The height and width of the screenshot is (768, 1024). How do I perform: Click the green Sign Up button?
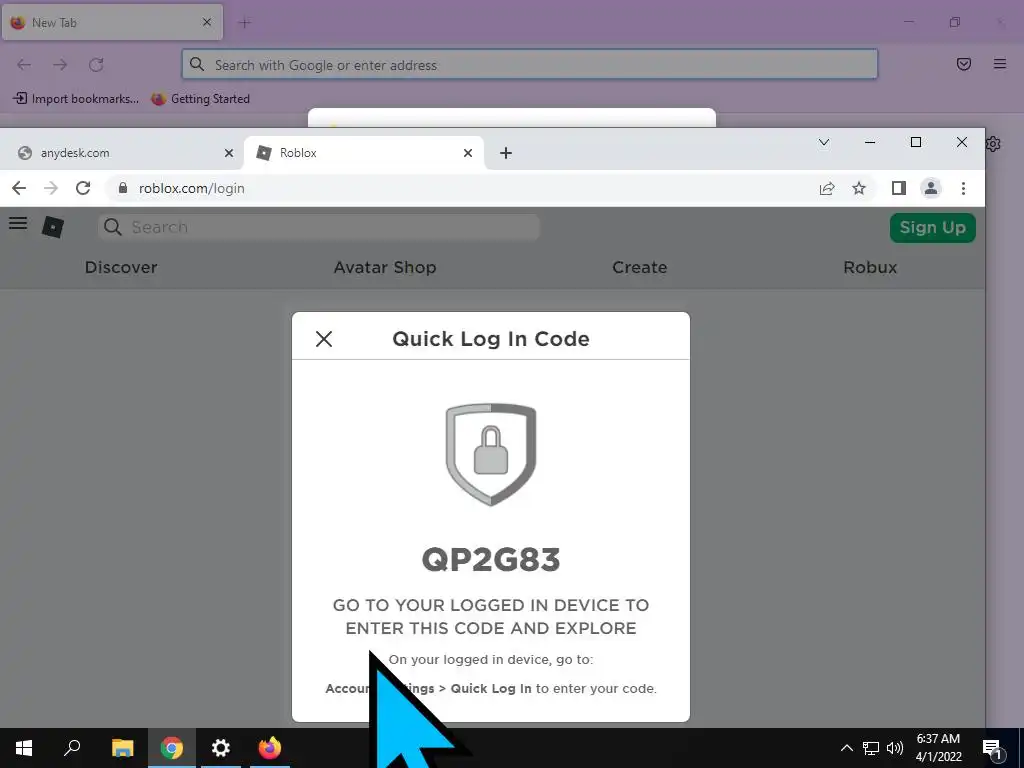pyautogui.click(x=933, y=227)
